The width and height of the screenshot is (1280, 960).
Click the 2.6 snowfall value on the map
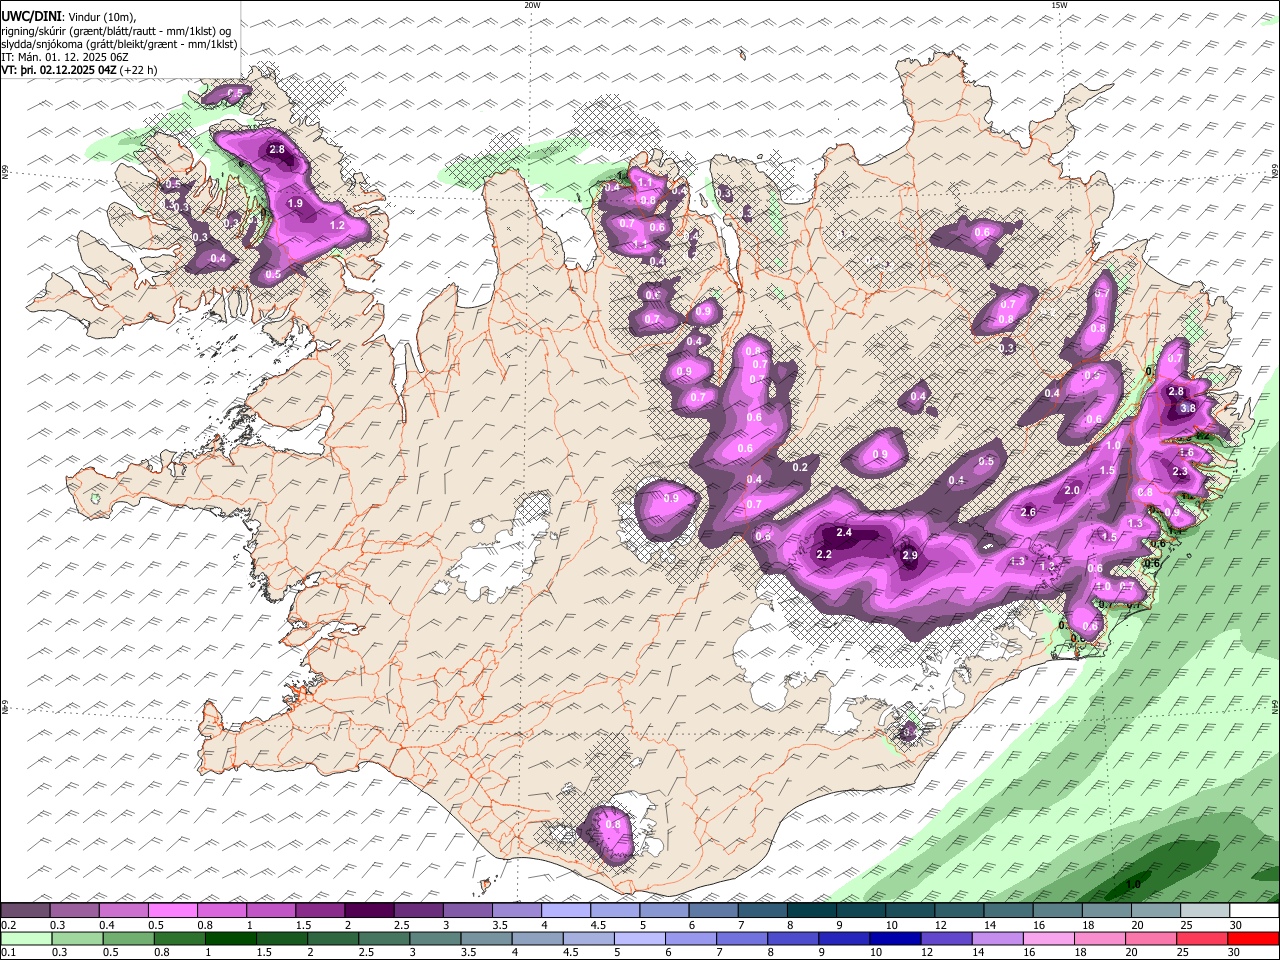pos(1028,512)
